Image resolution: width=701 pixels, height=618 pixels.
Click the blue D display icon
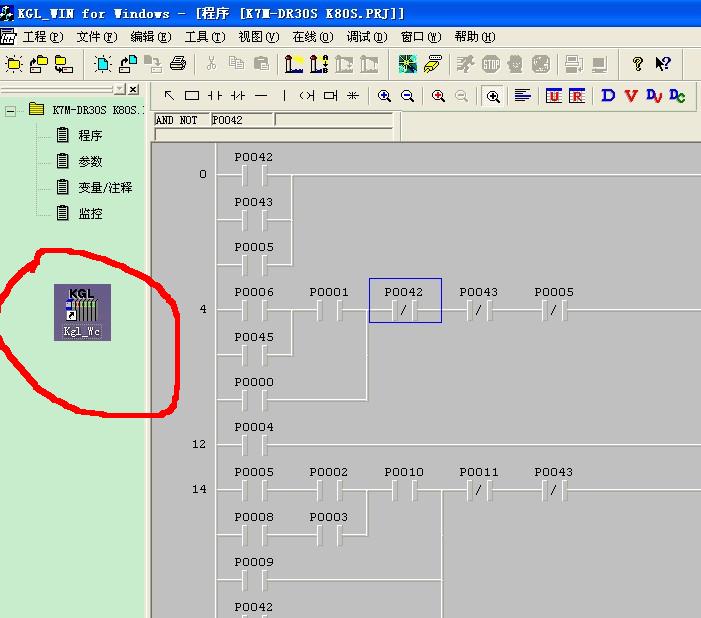[x=607, y=96]
